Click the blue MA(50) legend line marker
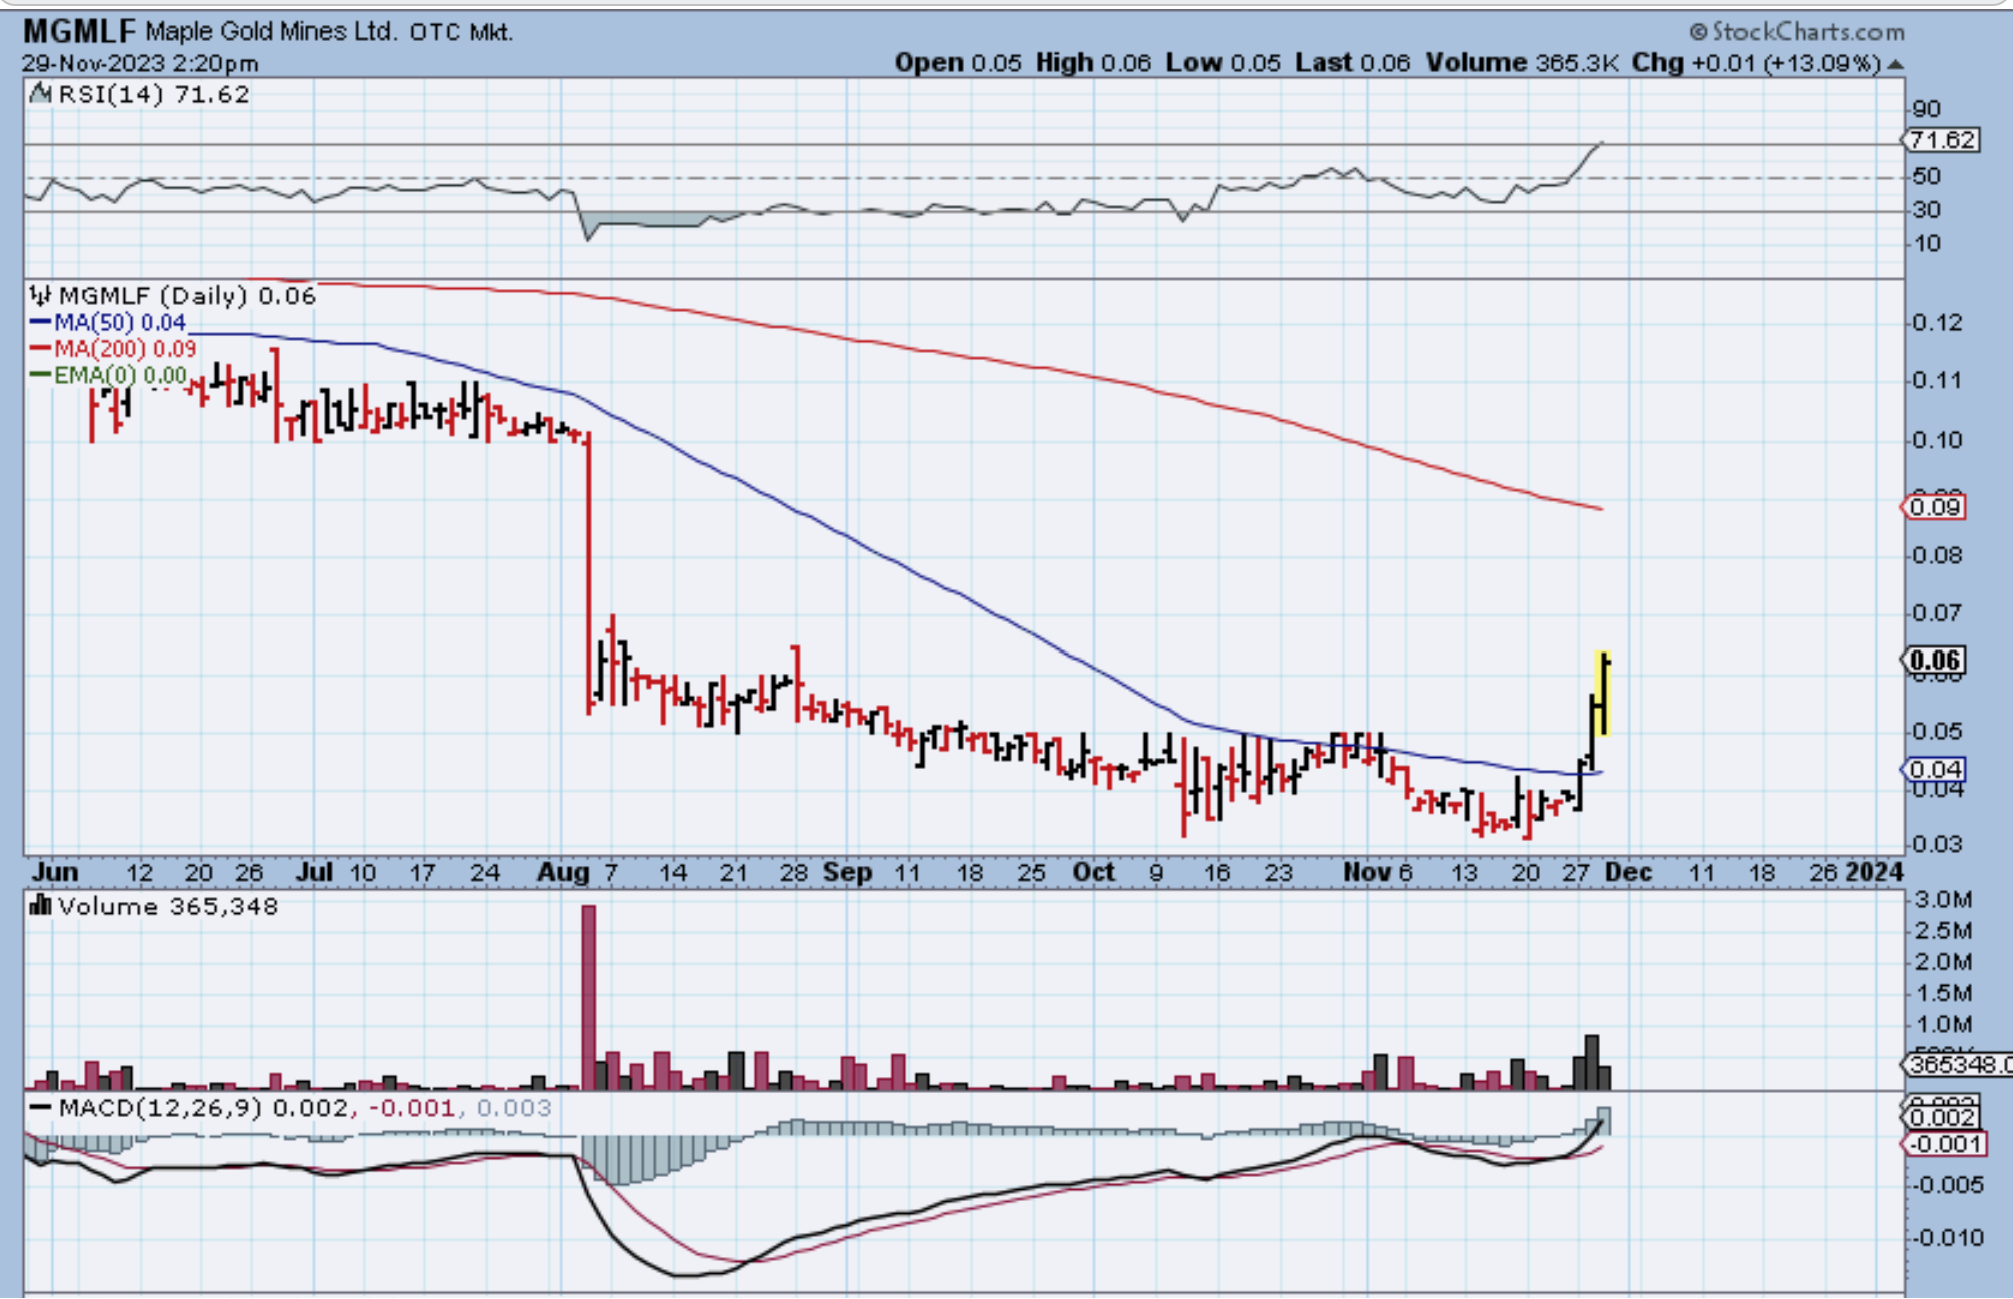The height and width of the screenshot is (1299, 2013). 40,322
